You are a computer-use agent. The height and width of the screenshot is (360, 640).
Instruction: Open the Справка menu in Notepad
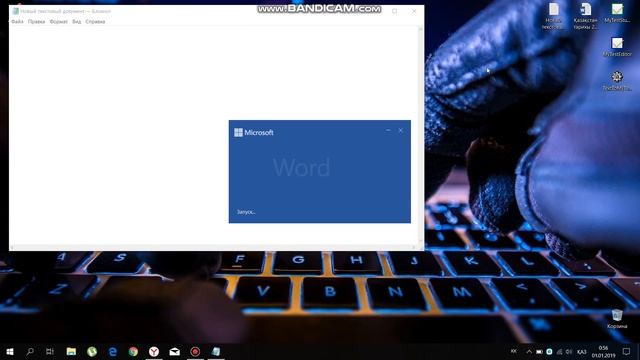95,22
